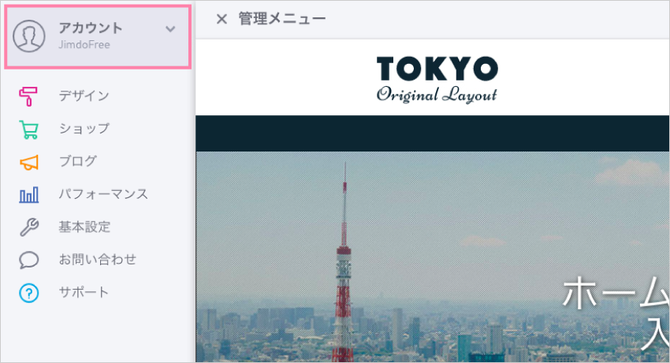The width and height of the screenshot is (670, 363).
Task: Click the megaphone blog icon
Action: (x=29, y=162)
